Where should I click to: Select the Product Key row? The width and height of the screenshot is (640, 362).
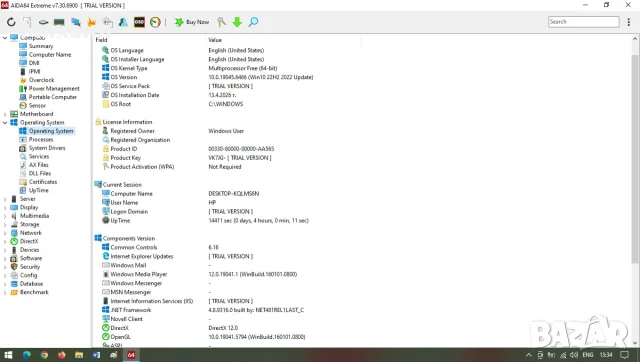(187, 158)
